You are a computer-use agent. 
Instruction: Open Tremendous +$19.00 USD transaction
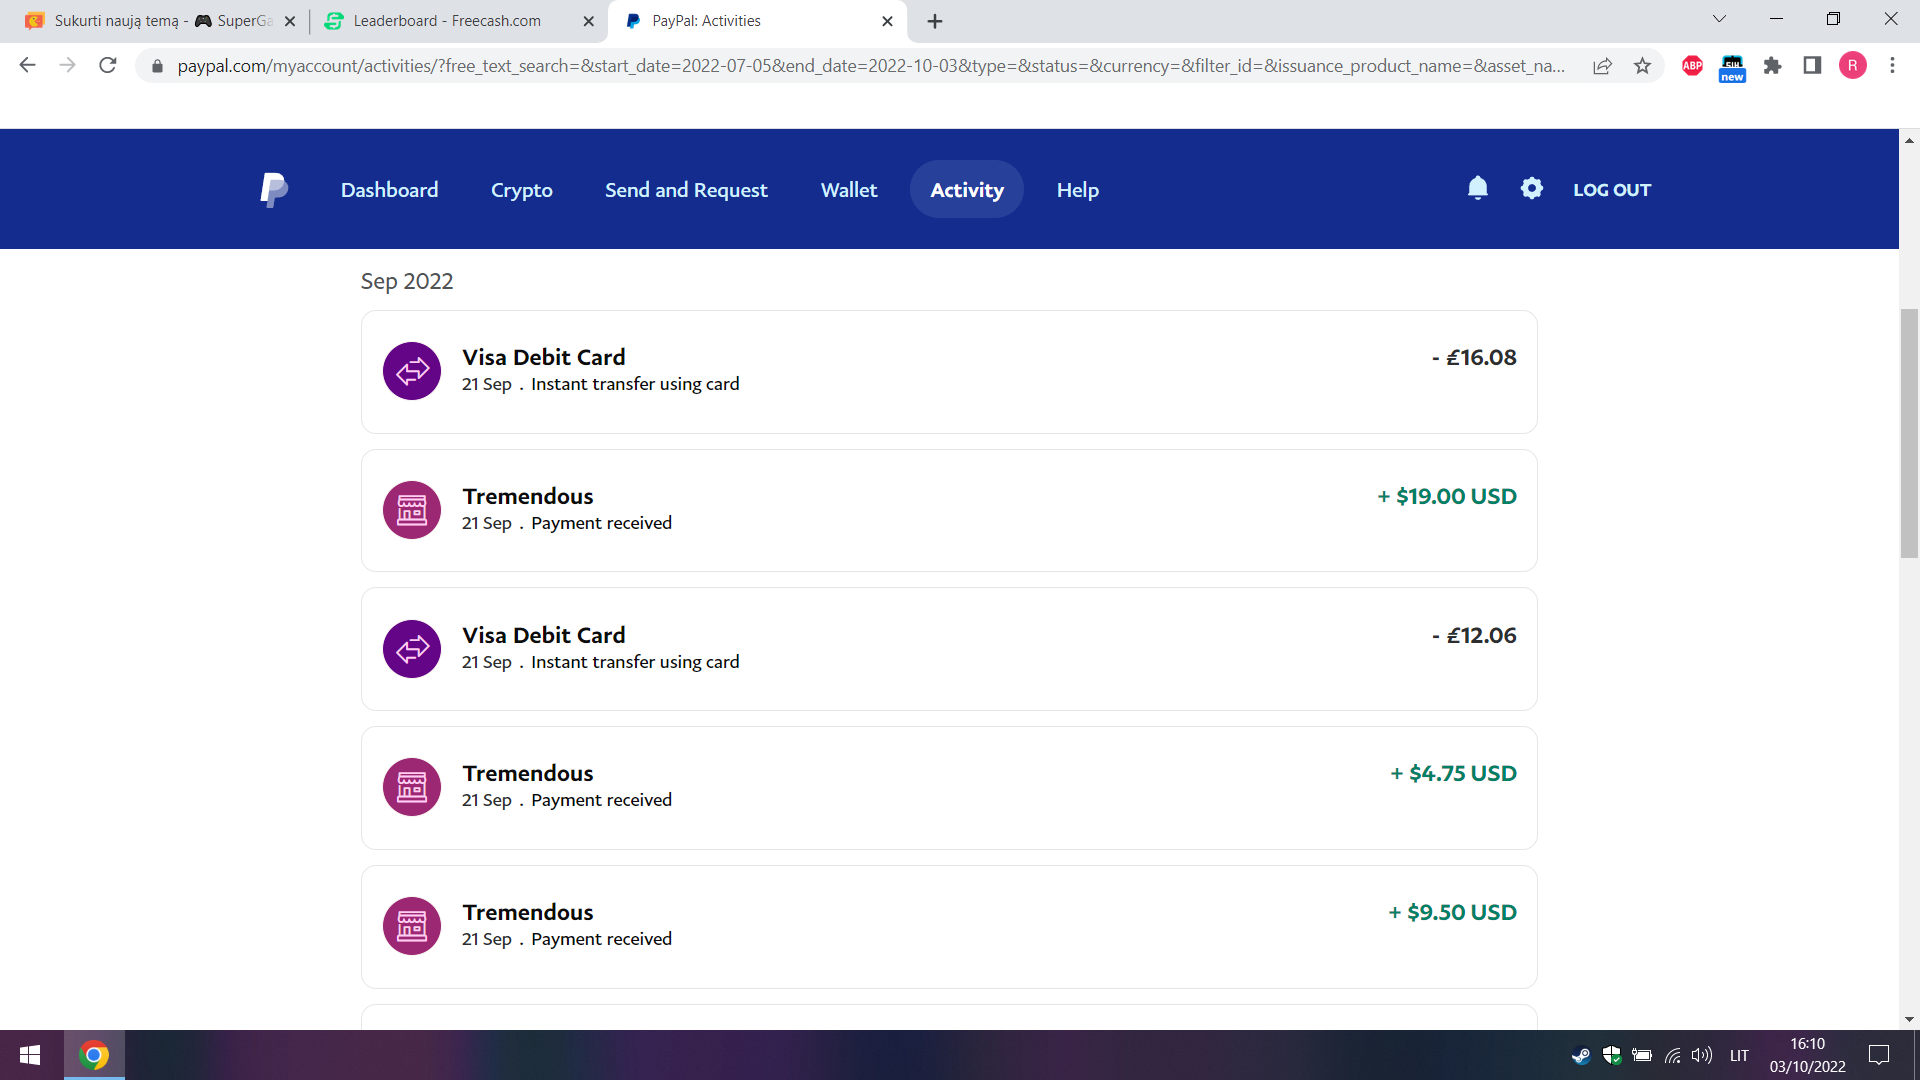[949, 510]
